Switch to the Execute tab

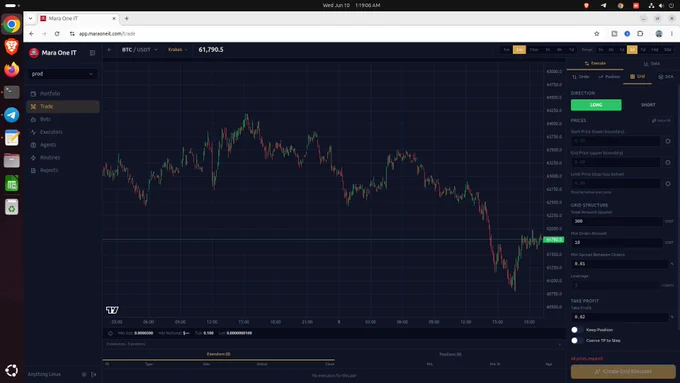coord(595,63)
